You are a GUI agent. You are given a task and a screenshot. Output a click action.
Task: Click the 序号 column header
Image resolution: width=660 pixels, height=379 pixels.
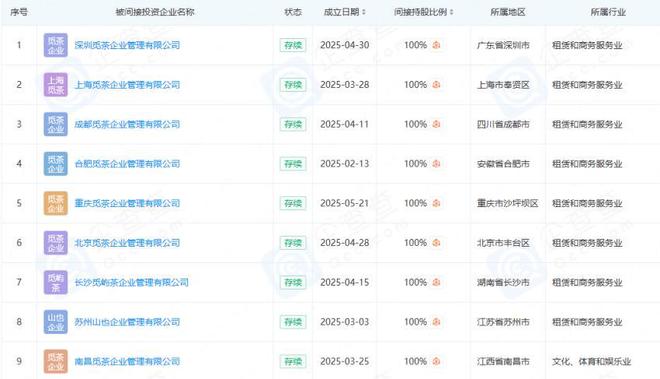click(19, 12)
